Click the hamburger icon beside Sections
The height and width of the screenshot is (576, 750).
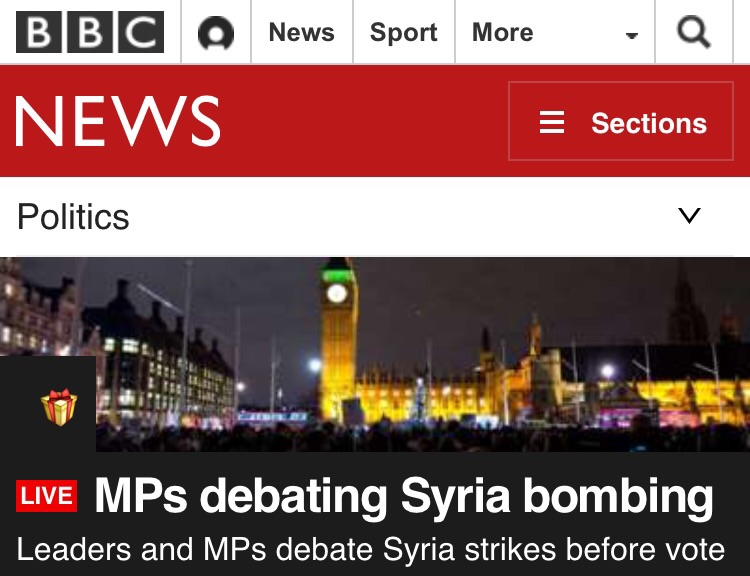[552, 122]
